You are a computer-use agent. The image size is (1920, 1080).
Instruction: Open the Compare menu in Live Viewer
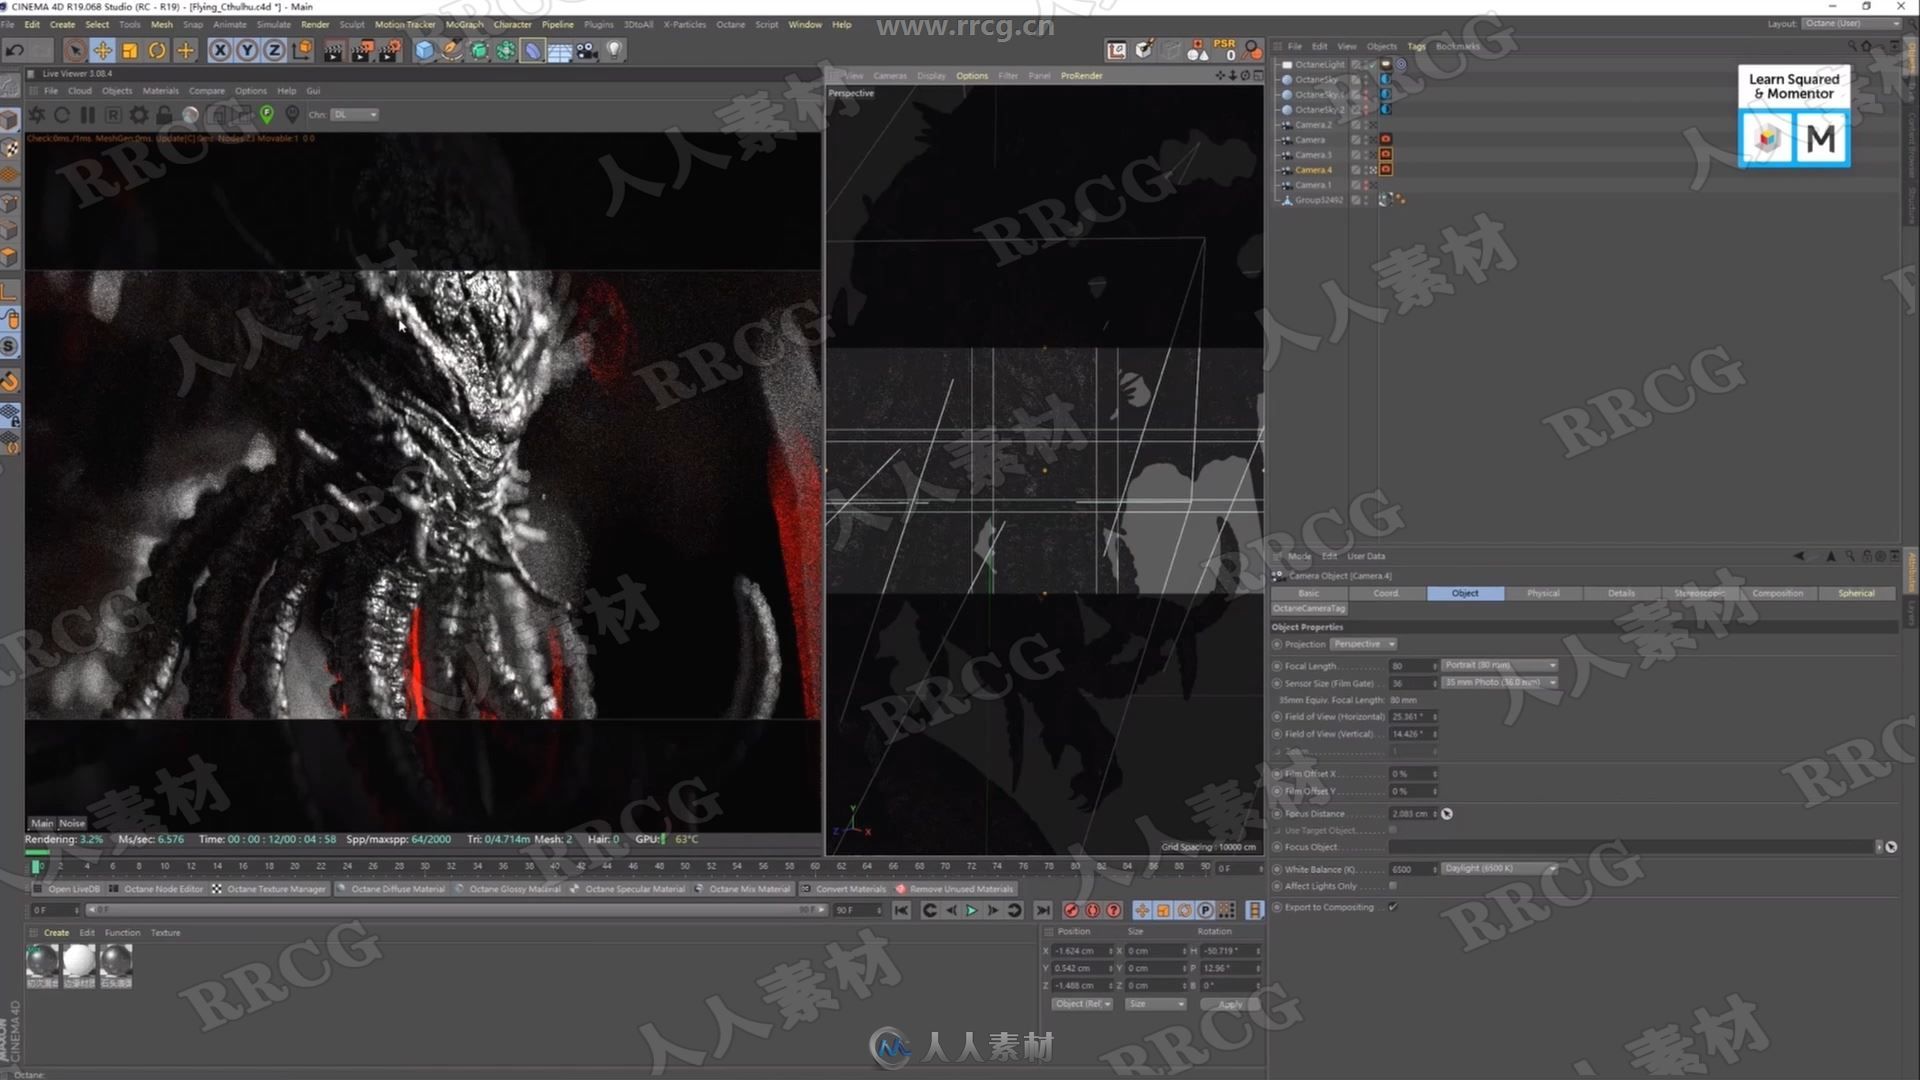[x=207, y=91]
